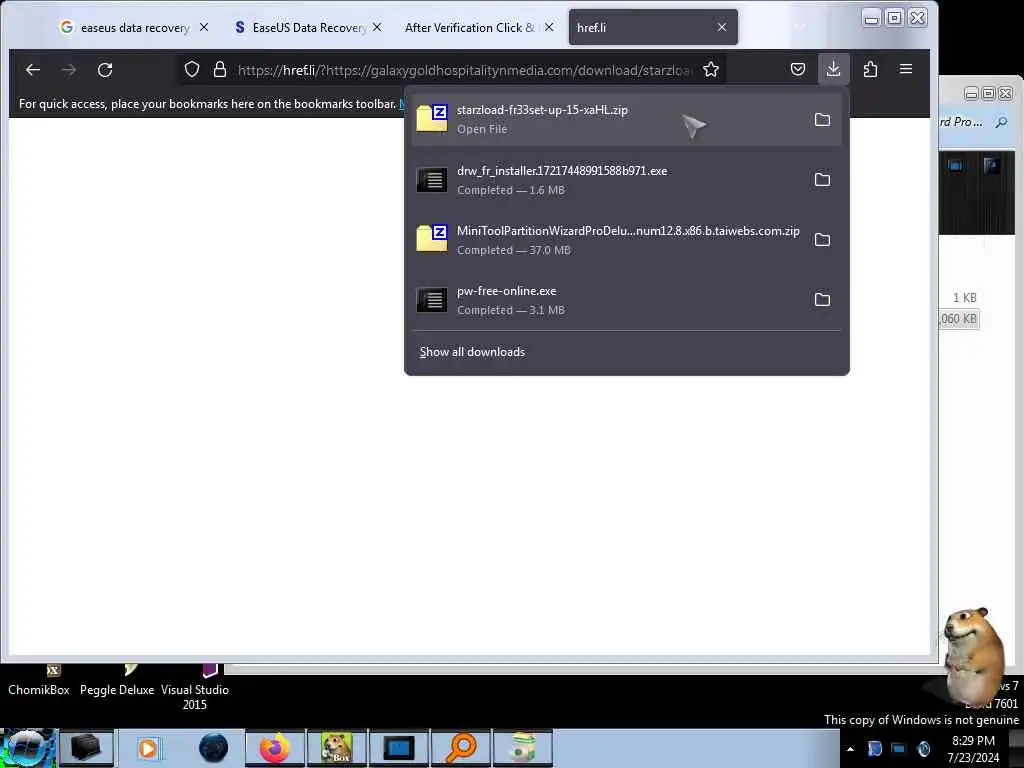Open the Windows Start menu
Image resolution: width=1024 pixels, height=768 pixels.
point(28,748)
